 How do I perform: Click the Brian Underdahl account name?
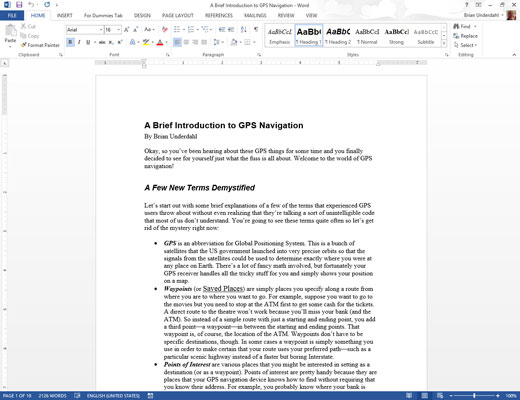click(481, 15)
